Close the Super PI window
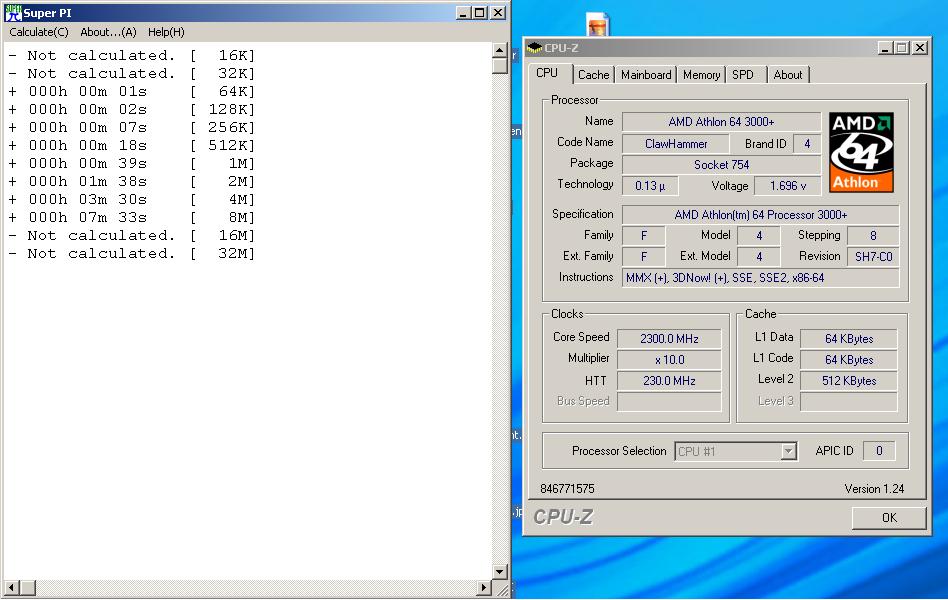This screenshot has height=600, width=948. (x=498, y=13)
